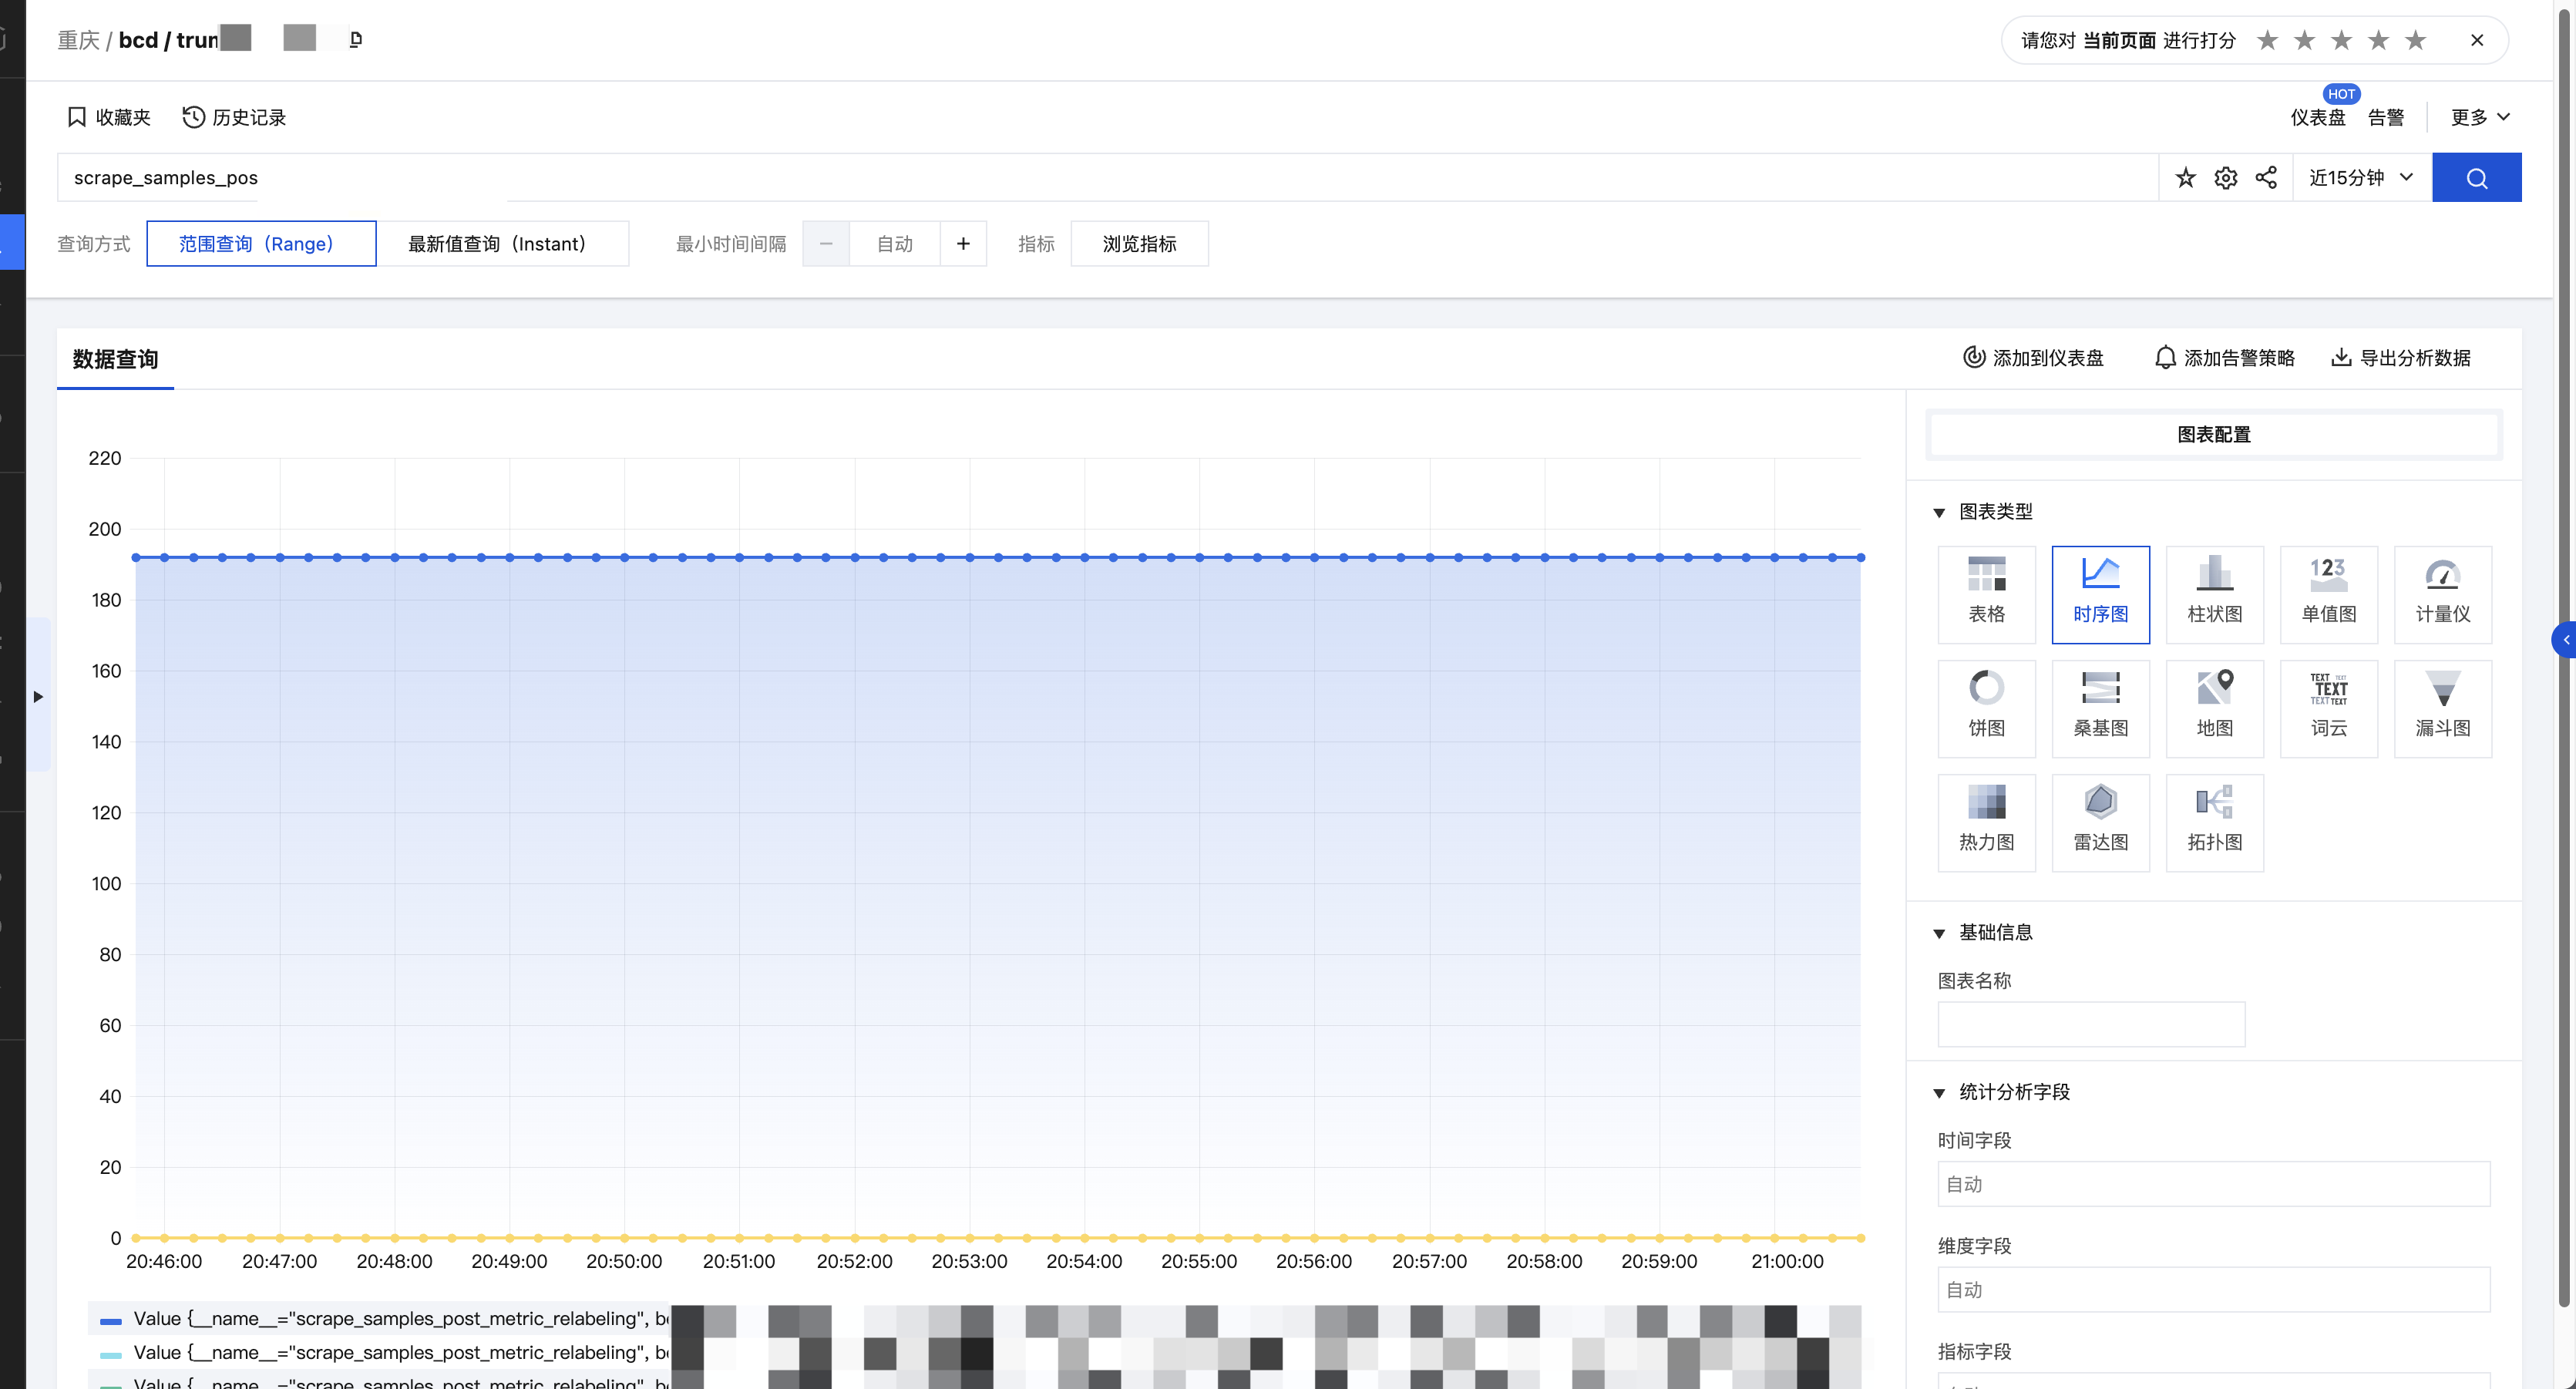Choose the Sankey chart (桑基图) icon
Screen dimensions: 2576x1389
point(2100,707)
